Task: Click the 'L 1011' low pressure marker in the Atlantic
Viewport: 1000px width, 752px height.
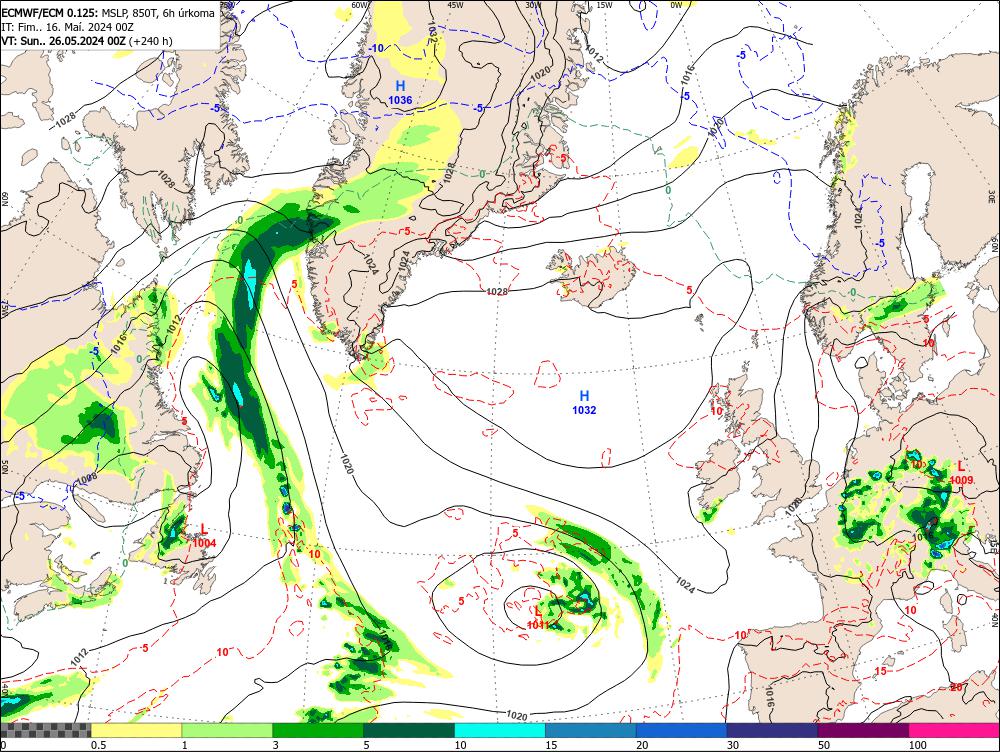Action: [x=538, y=618]
